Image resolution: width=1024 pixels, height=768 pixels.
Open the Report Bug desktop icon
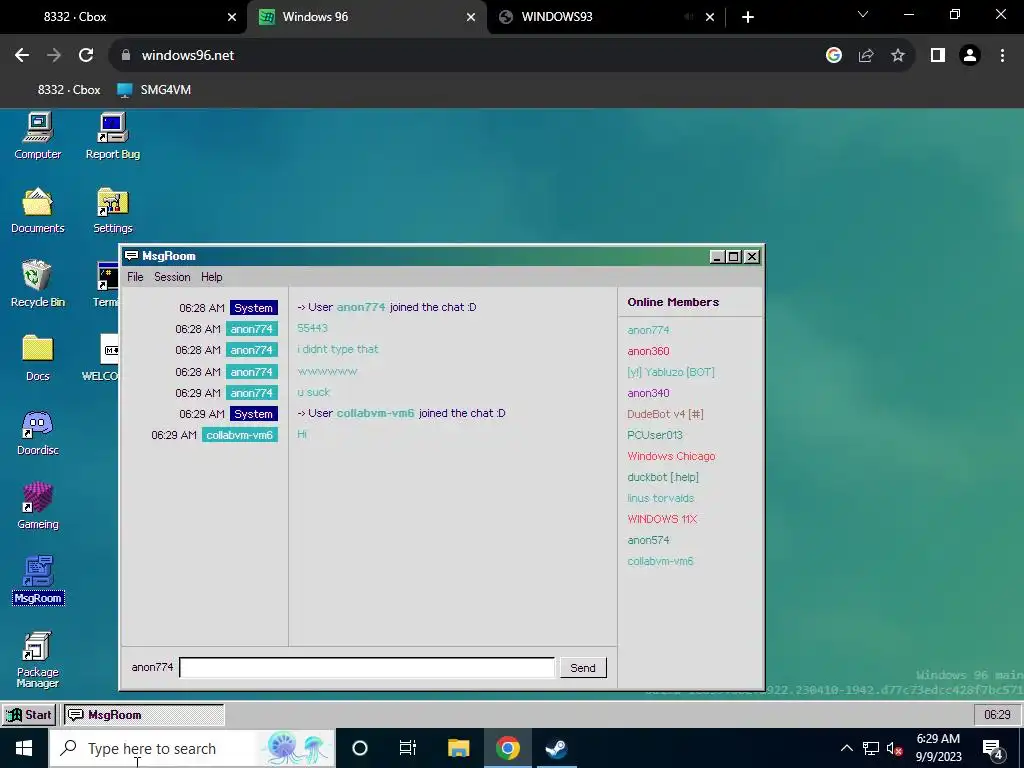point(112,136)
